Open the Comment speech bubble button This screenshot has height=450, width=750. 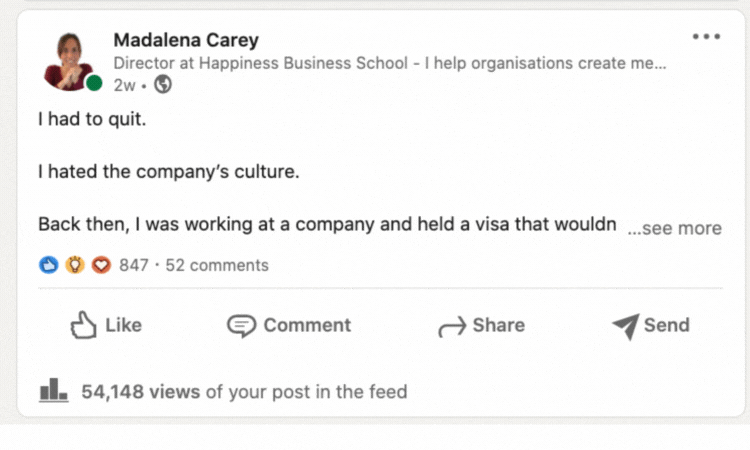(x=289, y=325)
